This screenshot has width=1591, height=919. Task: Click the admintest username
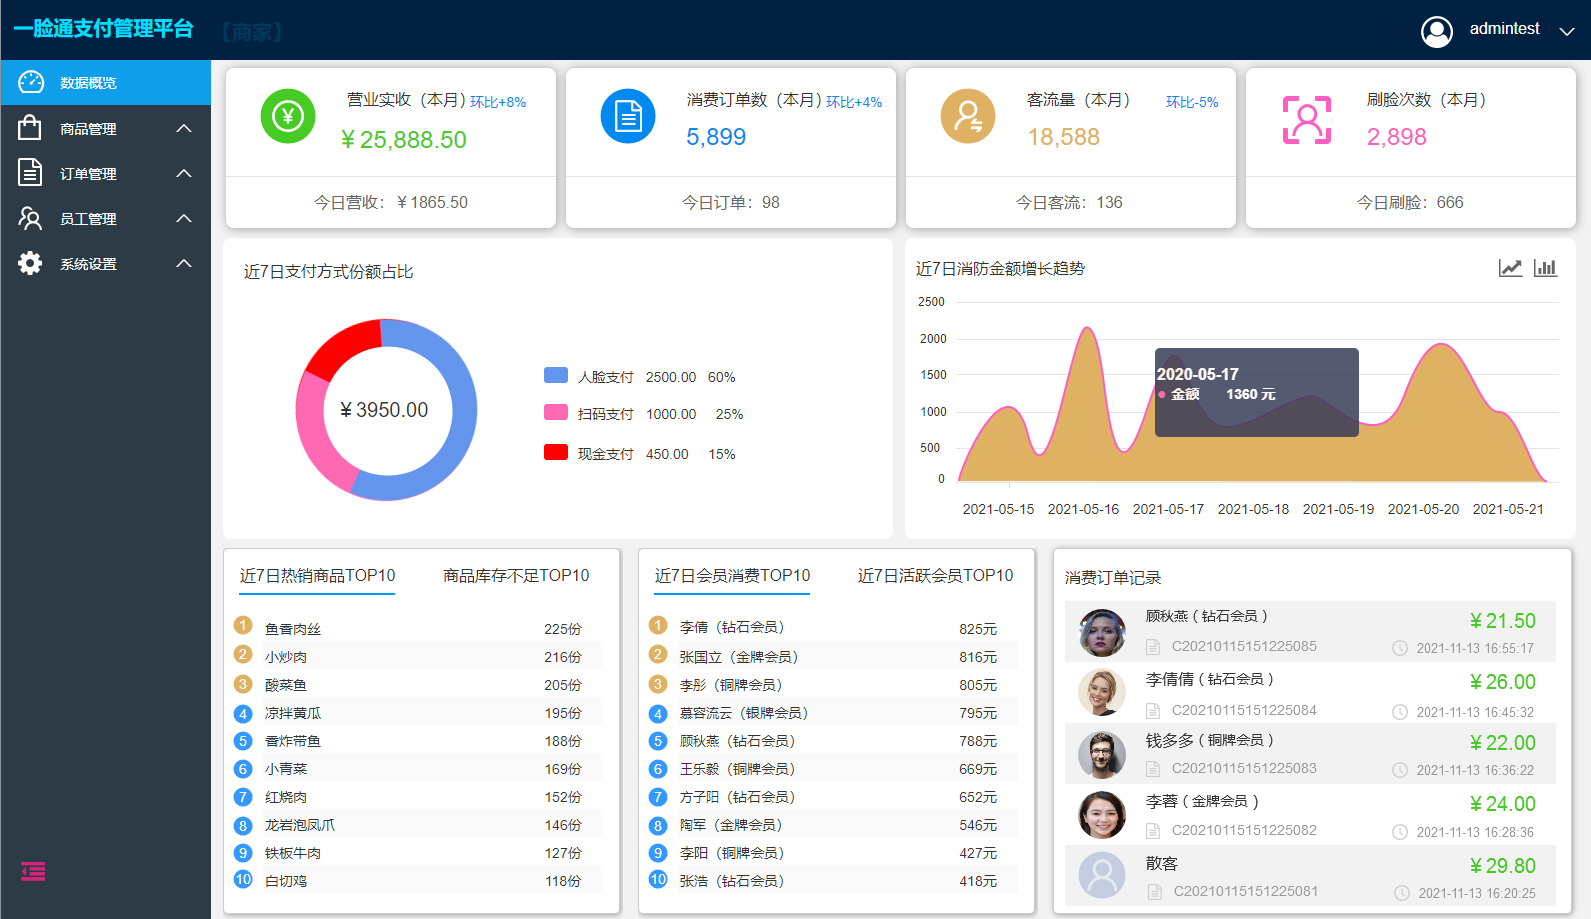coord(1504,29)
